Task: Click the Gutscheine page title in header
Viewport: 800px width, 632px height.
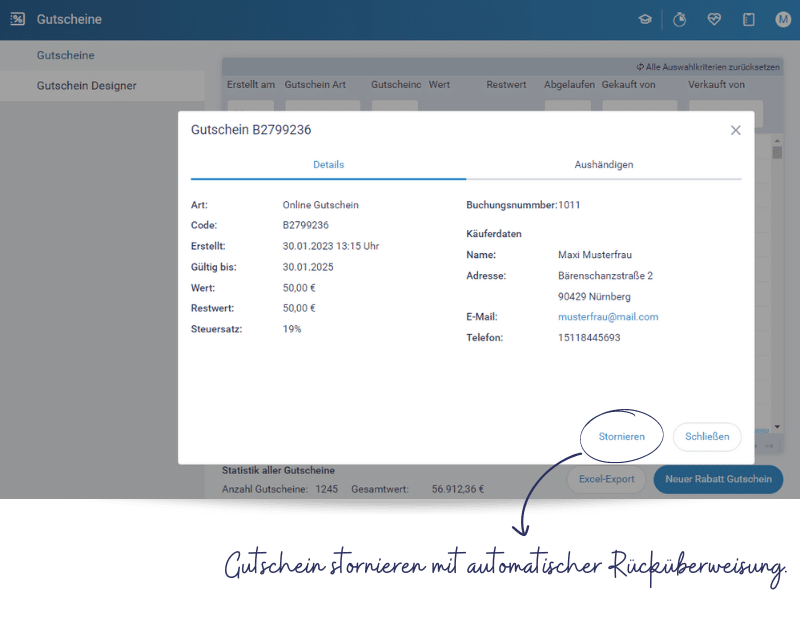Action: (x=69, y=19)
